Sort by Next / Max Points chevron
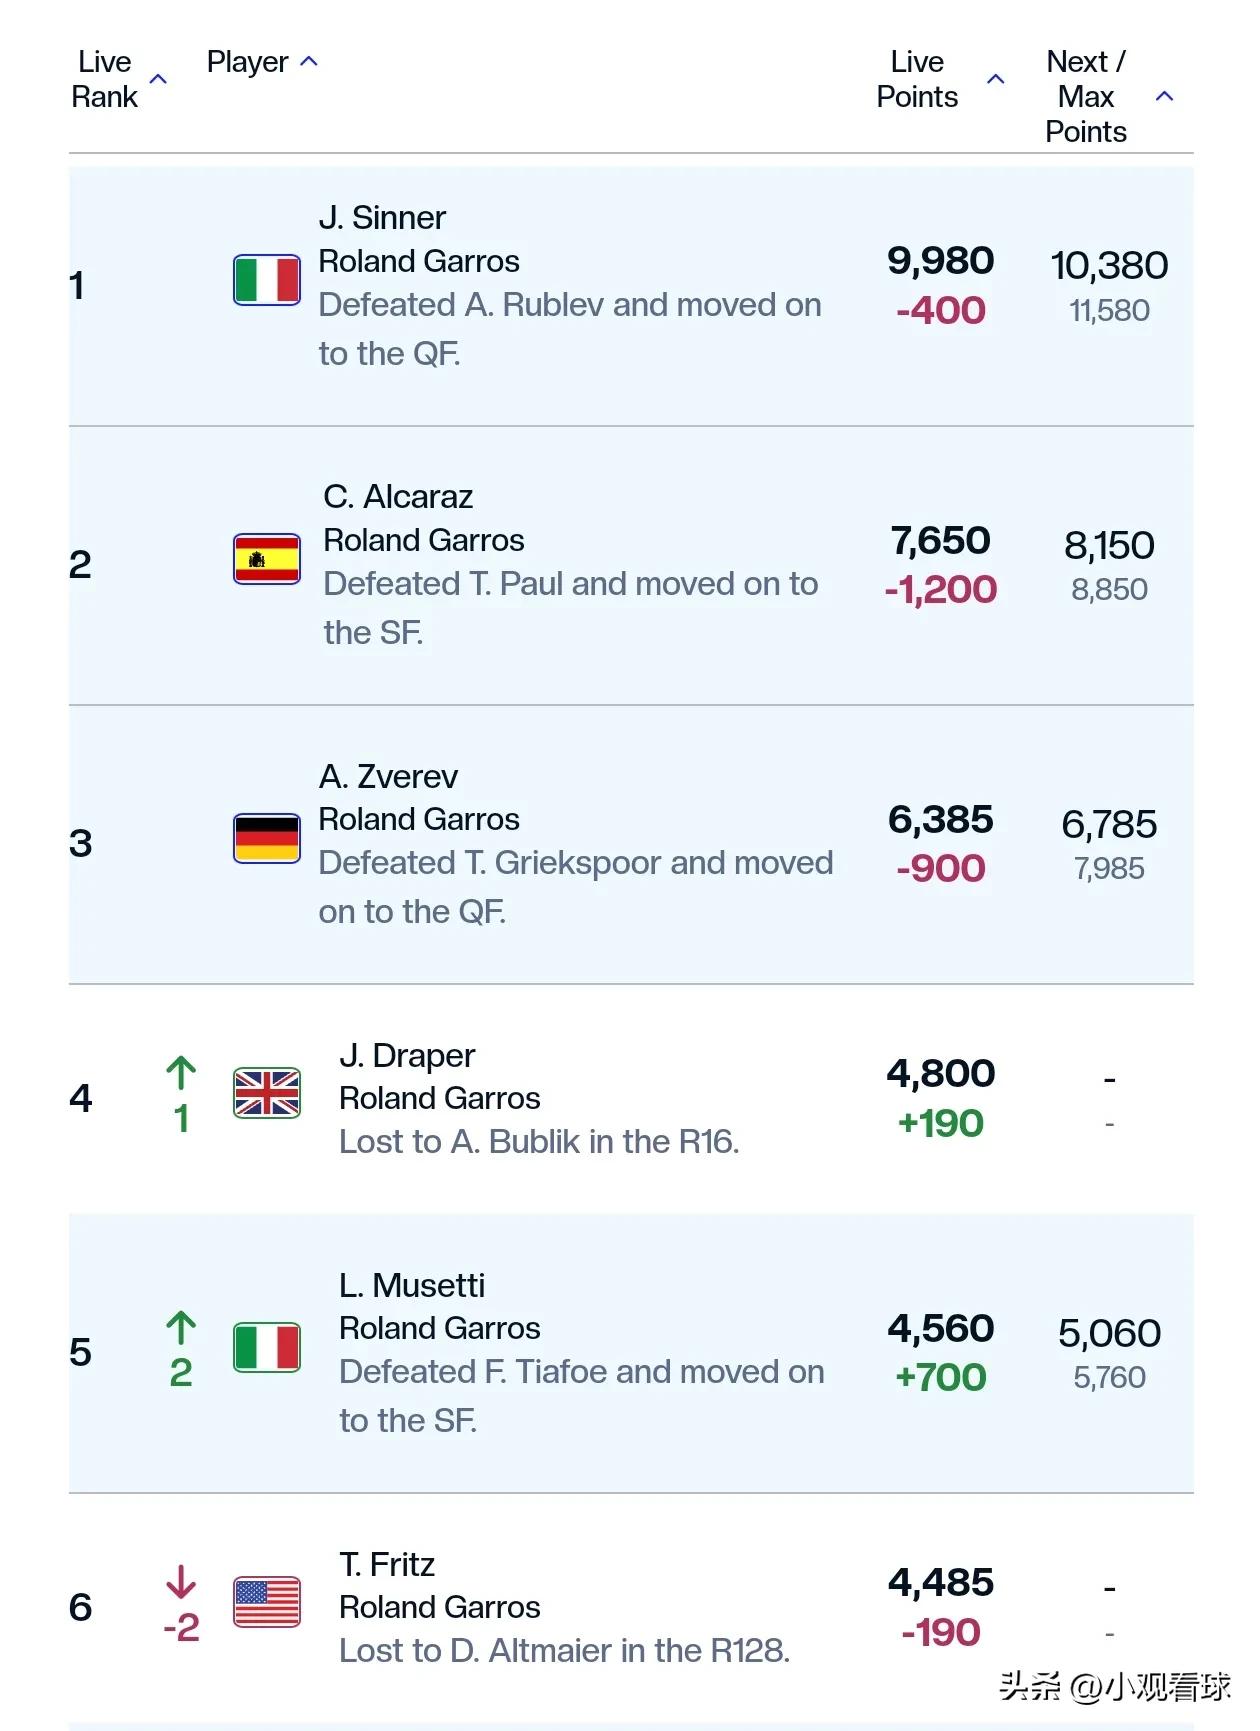 (x=1164, y=96)
